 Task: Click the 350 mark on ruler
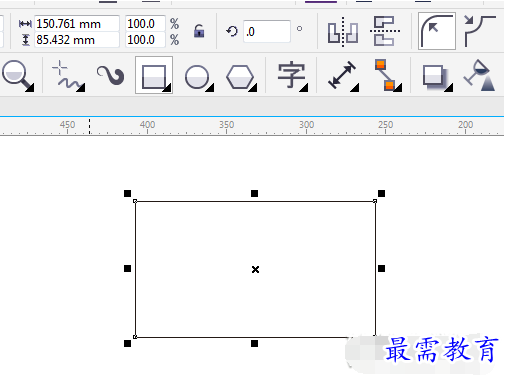pos(227,125)
